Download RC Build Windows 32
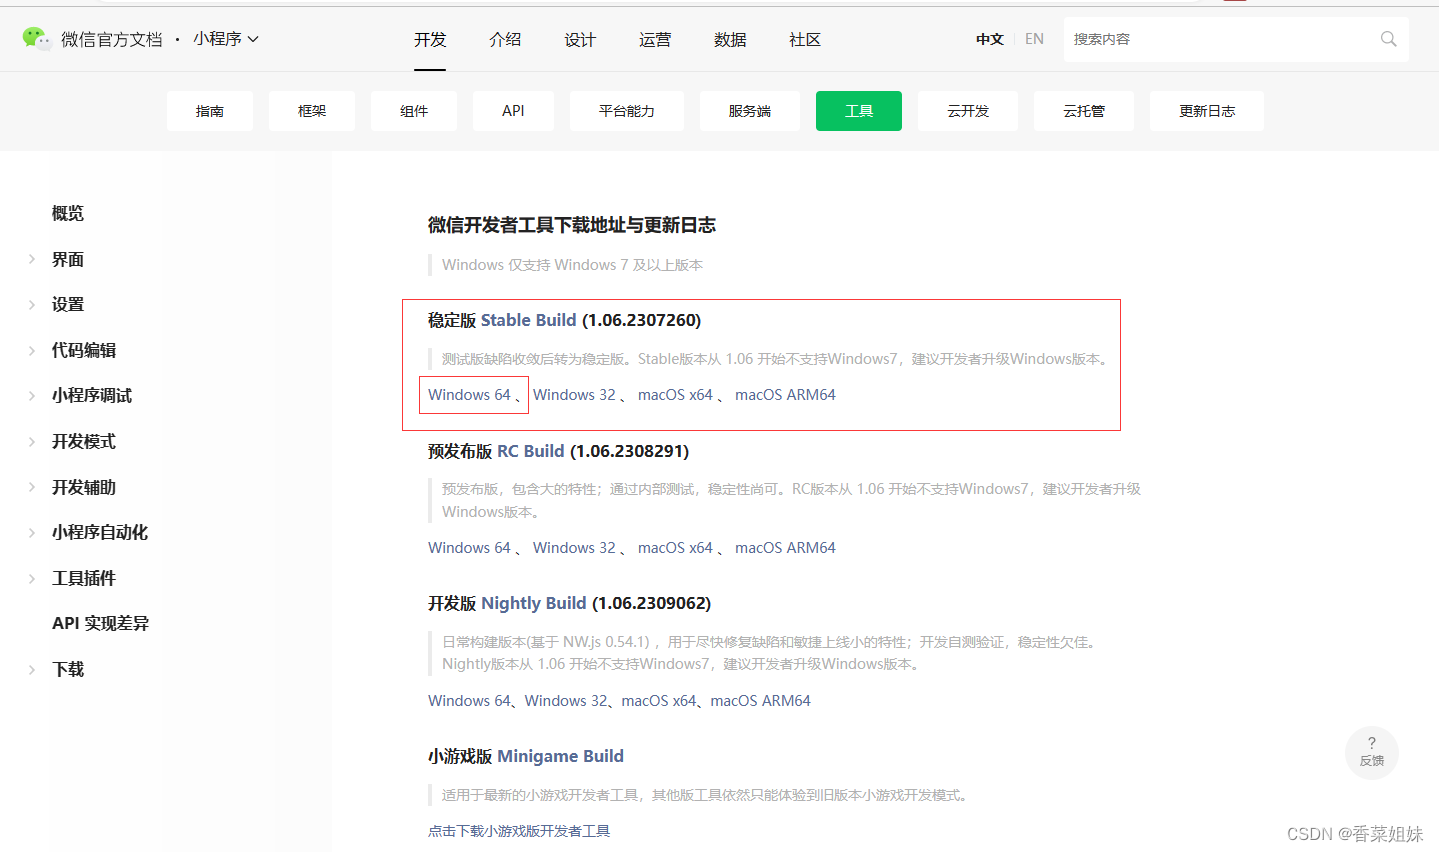 pos(574,548)
